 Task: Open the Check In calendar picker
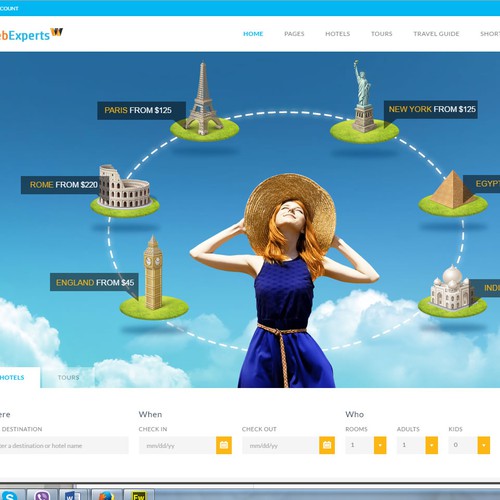coord(224,445)
